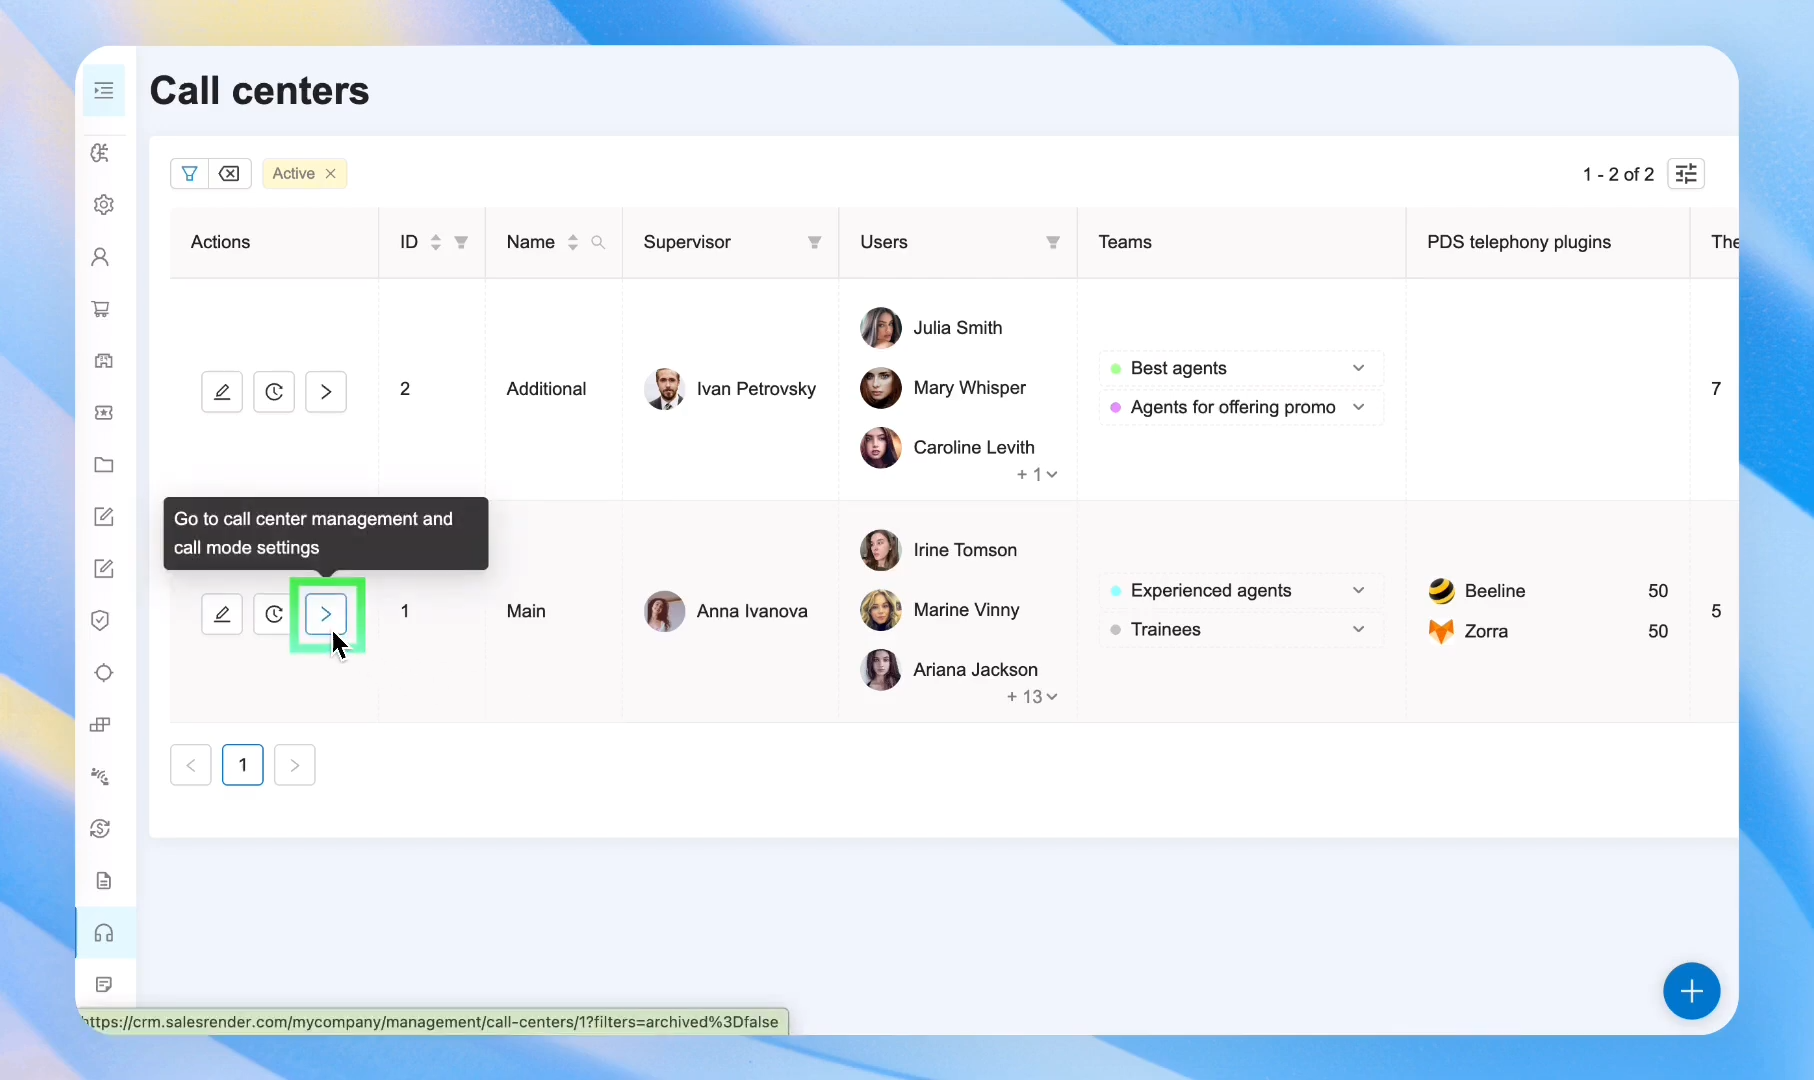Click the Teams column header
The width and height of the screenshot is (1814, 1080).
1125,242
